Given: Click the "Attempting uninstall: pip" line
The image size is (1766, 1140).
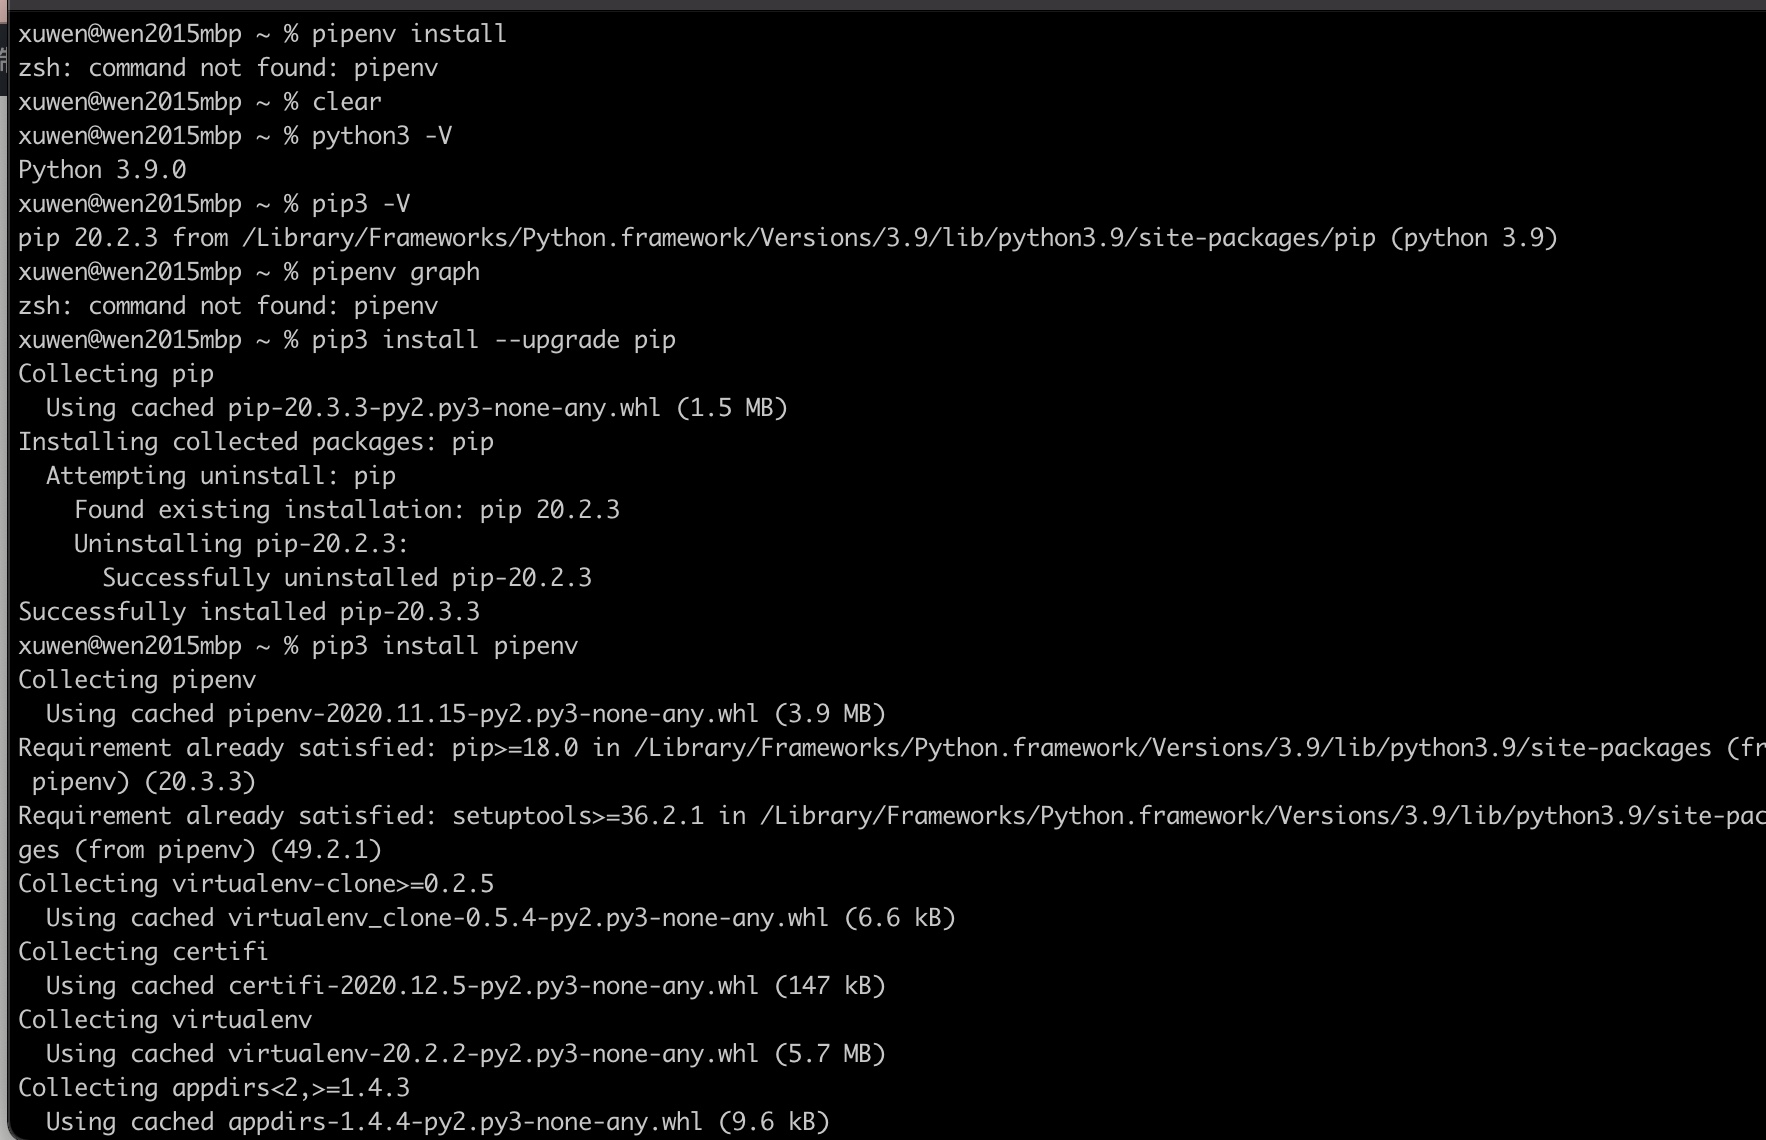Looking at the screenshot, I should (221, 476).
